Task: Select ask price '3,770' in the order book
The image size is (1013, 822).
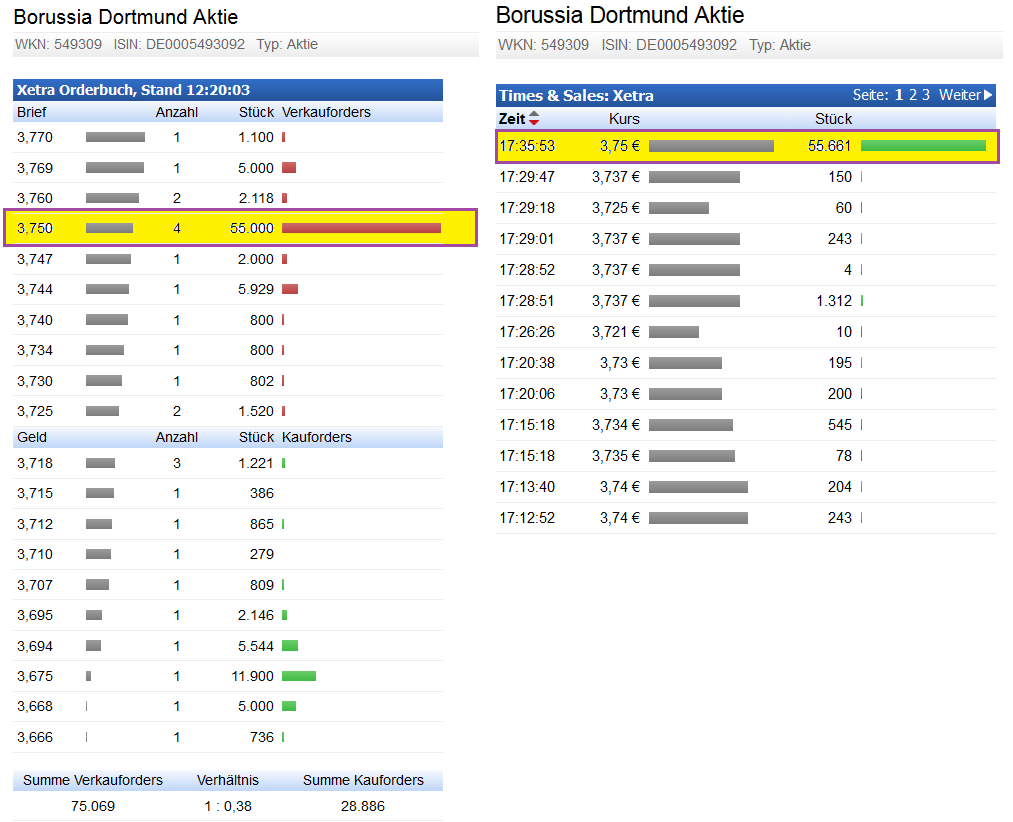Action: point(35,137)
